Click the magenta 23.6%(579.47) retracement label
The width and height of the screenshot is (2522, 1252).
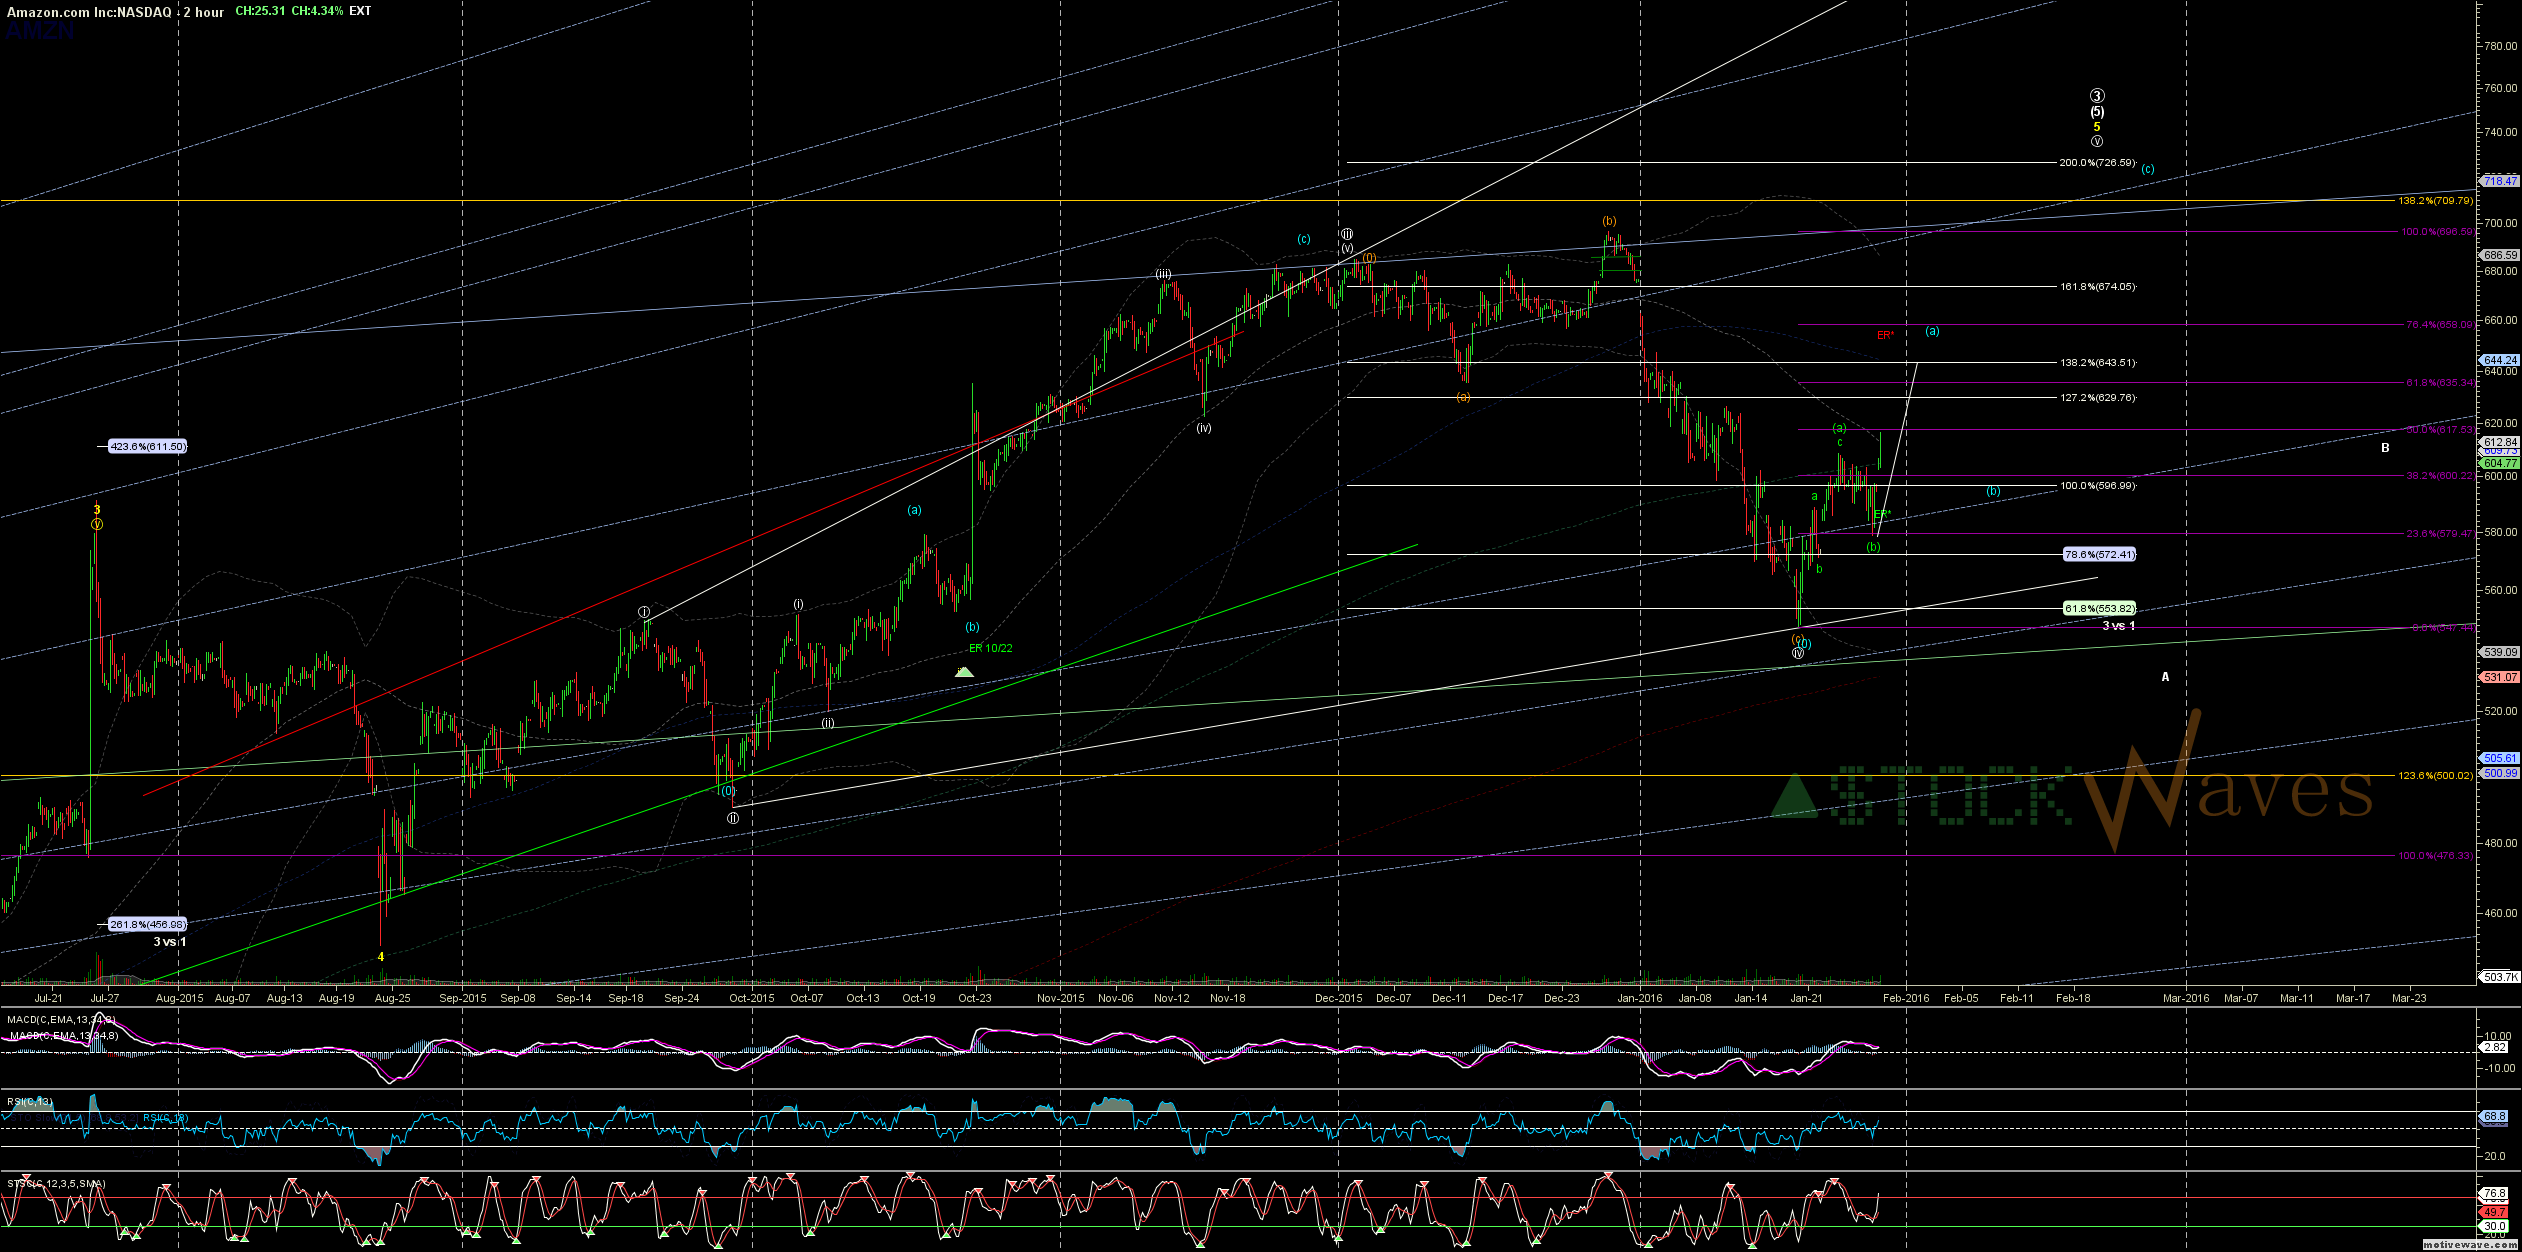pos(2439,533)
